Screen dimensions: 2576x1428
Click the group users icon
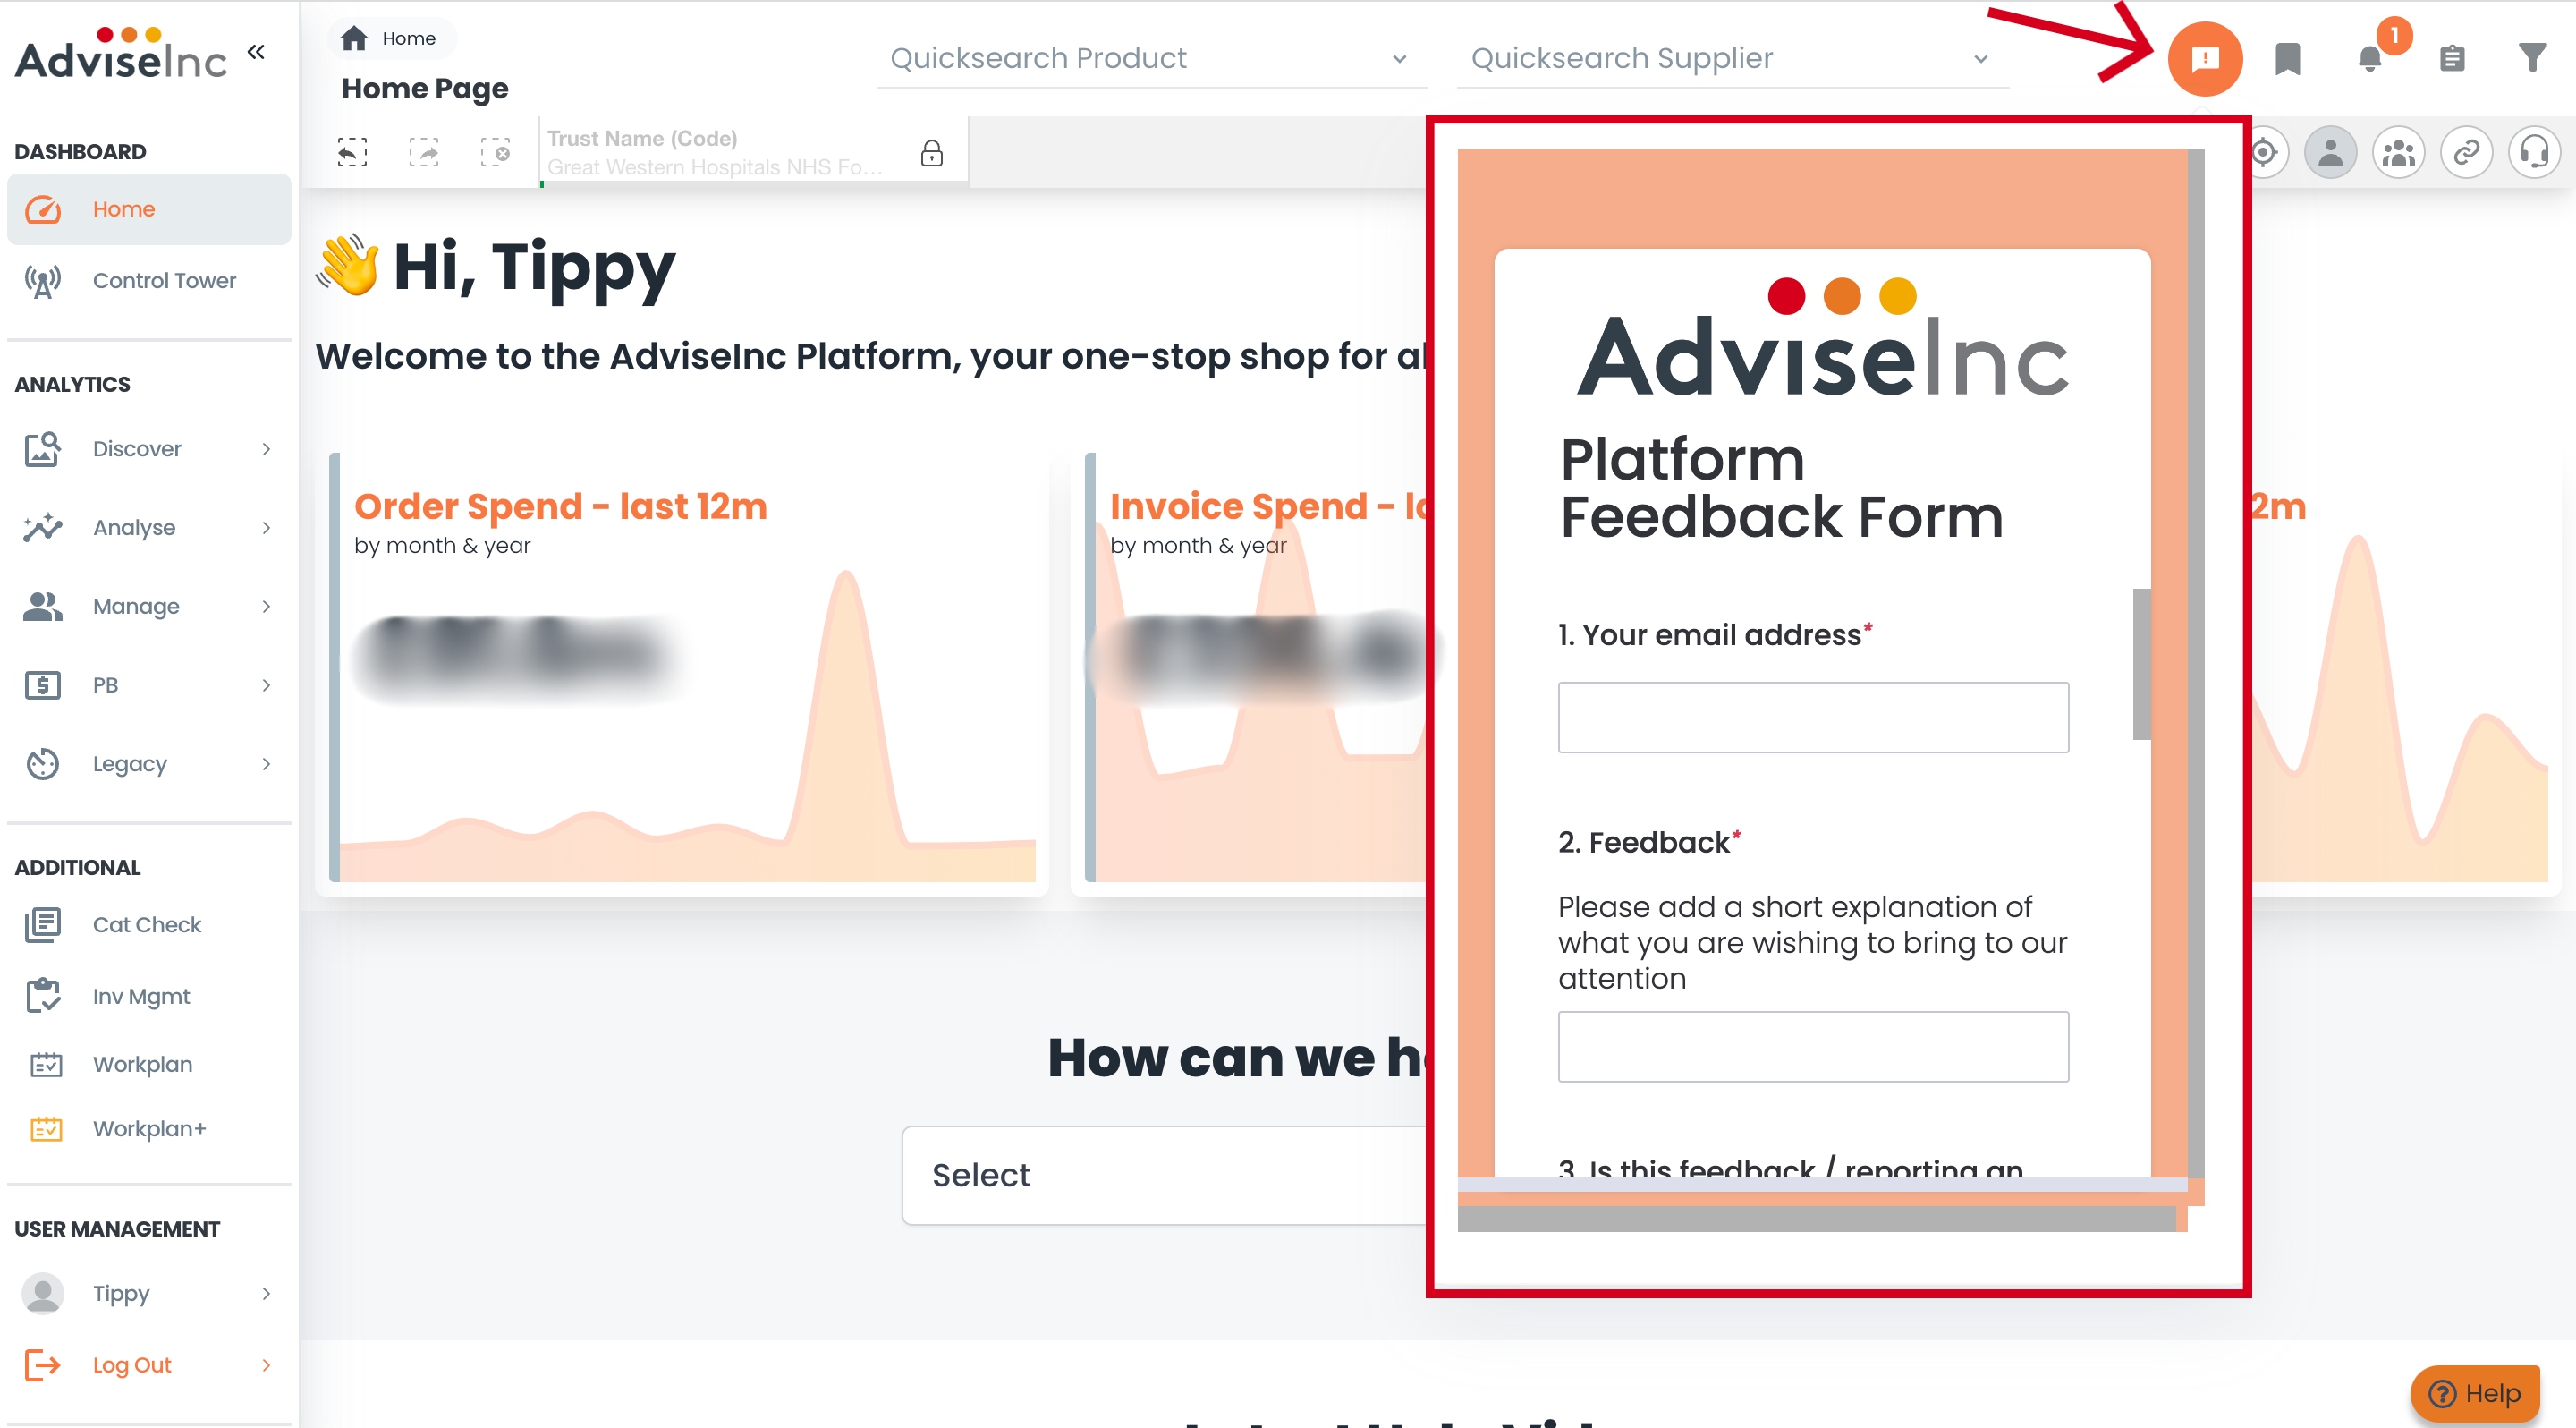click(x=2398, y=153)
